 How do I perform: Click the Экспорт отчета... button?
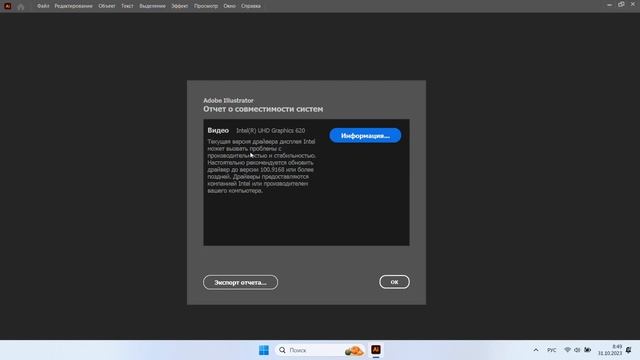click(x=240, y=282)
